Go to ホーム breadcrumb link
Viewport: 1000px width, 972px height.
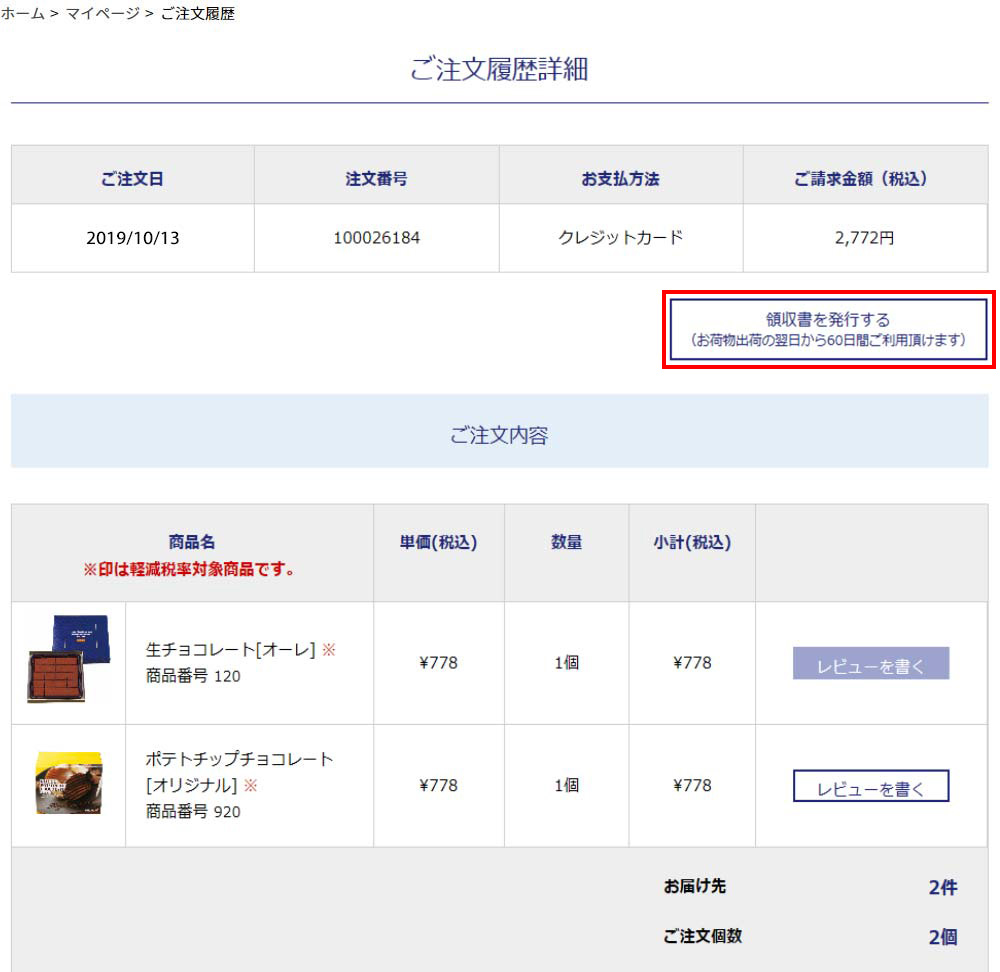pyautogui.click(x=22, y=13)
